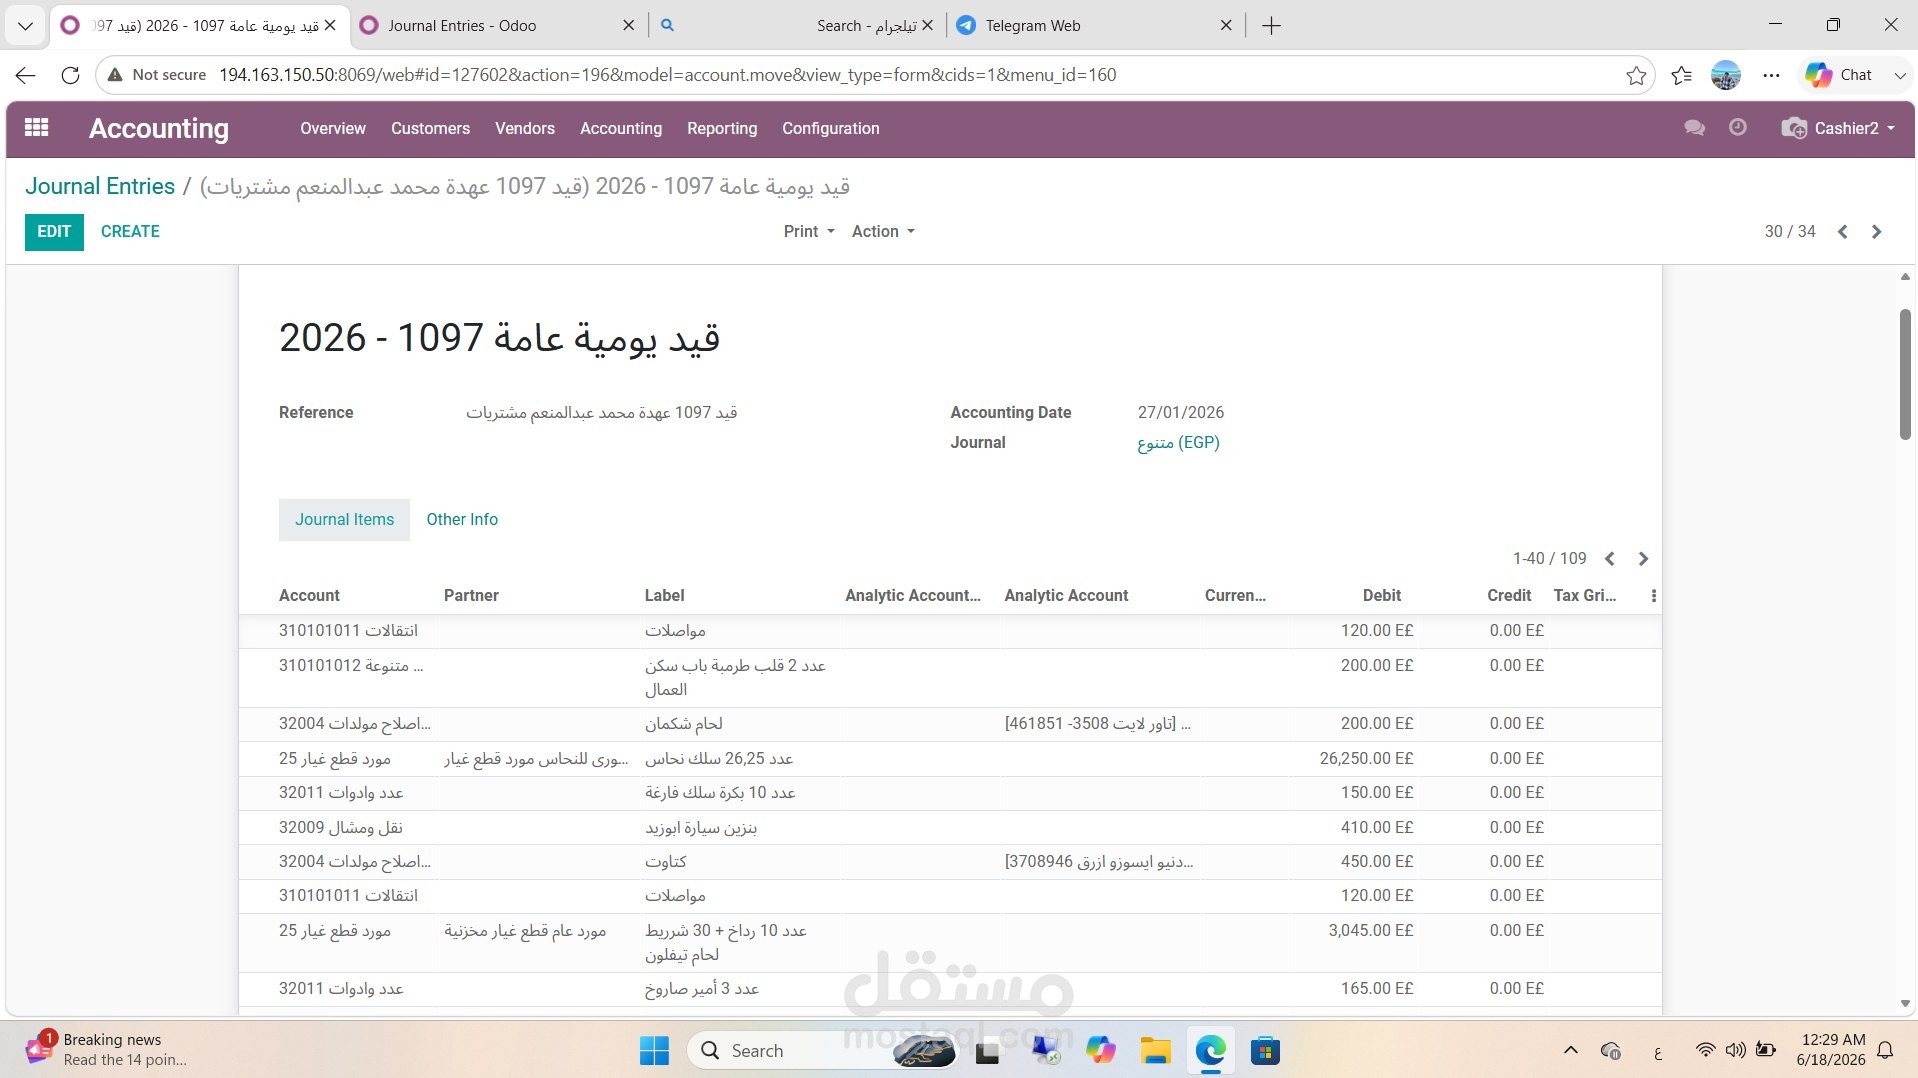1918x1078 pixels.
Task: Click the CREATE button
Action: coord(130,232)
